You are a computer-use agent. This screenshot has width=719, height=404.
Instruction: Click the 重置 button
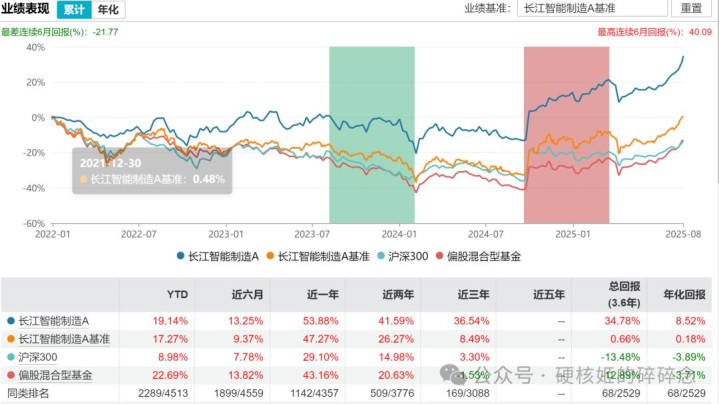(x=691, y=9)
